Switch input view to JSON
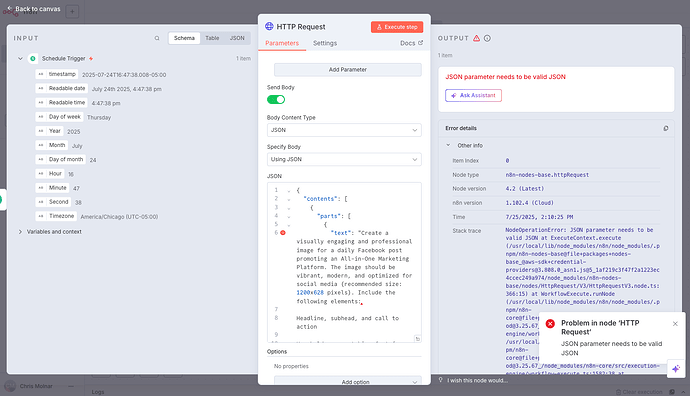Image resolution: width=690 pixels, height=396 pixels. tap(237, 38)
